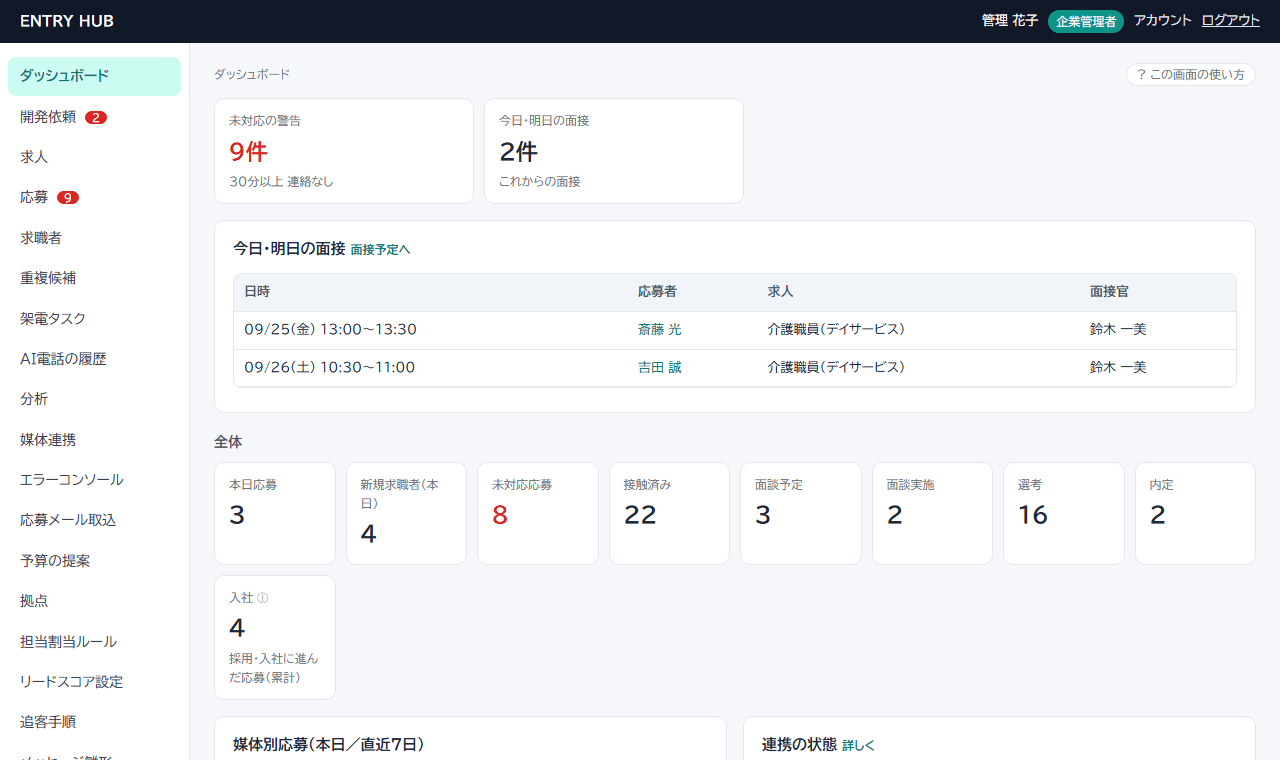Open the アカウント link in the header
This screenshot has width=1280, height=760.
click(1163, 20)
